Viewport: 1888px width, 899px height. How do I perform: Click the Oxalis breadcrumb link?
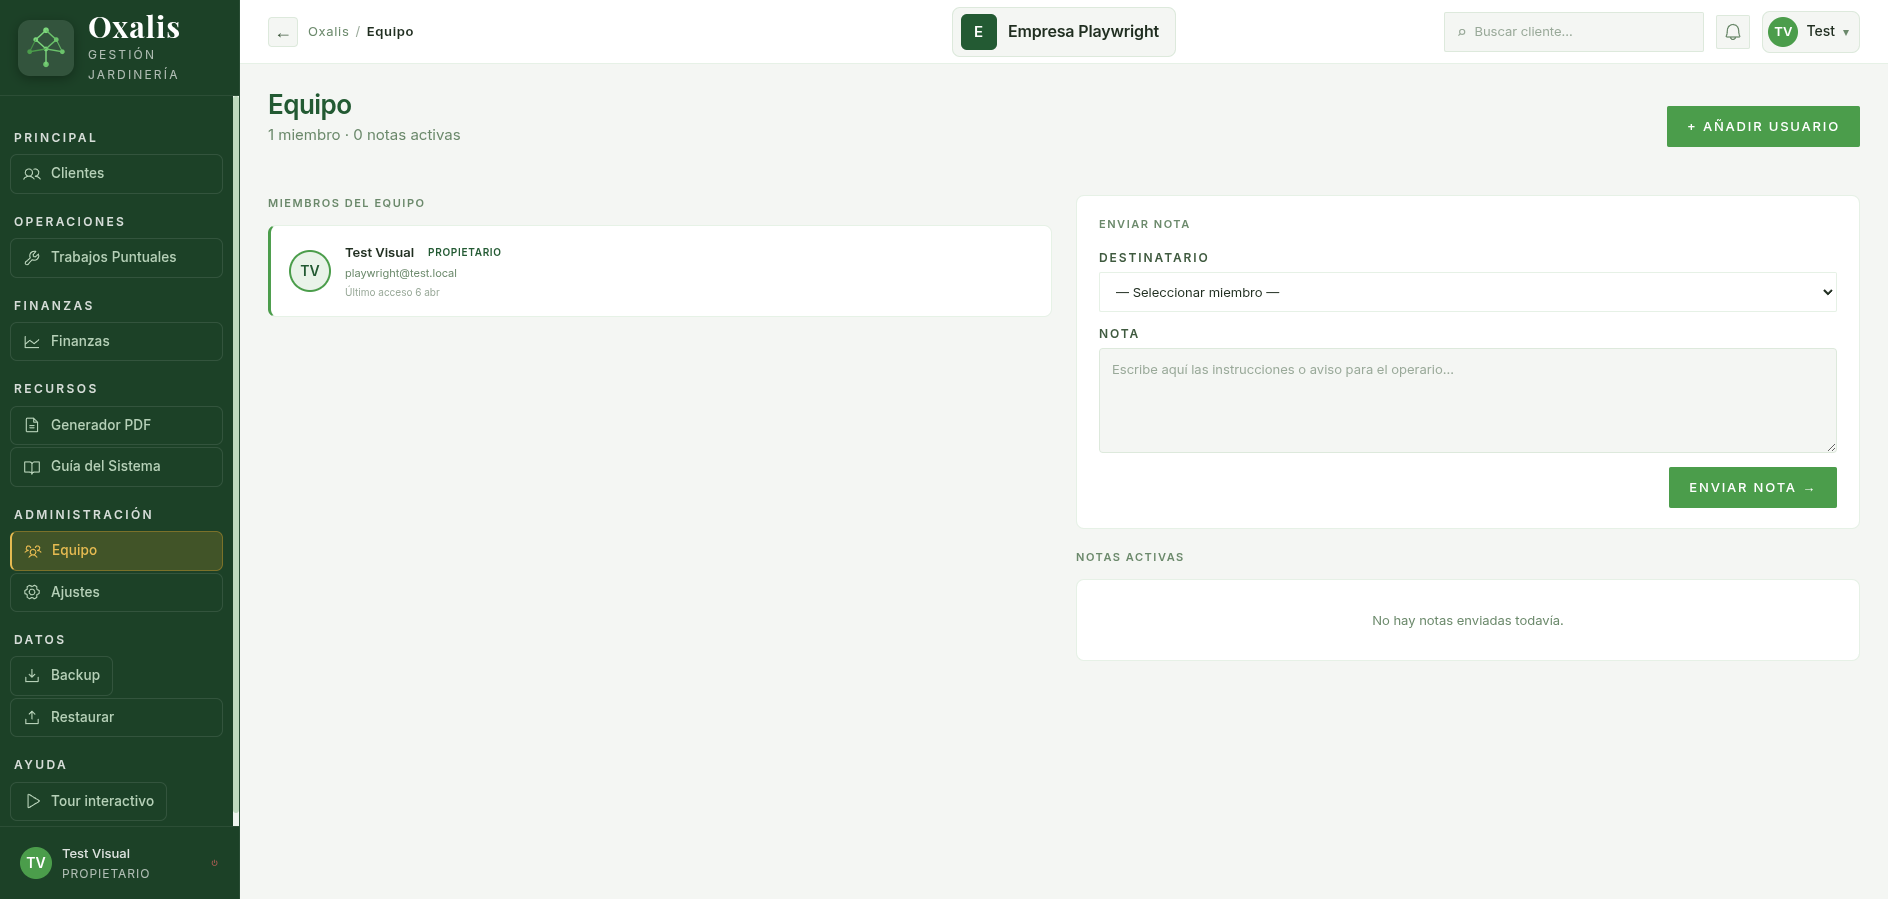coord(328,32)
